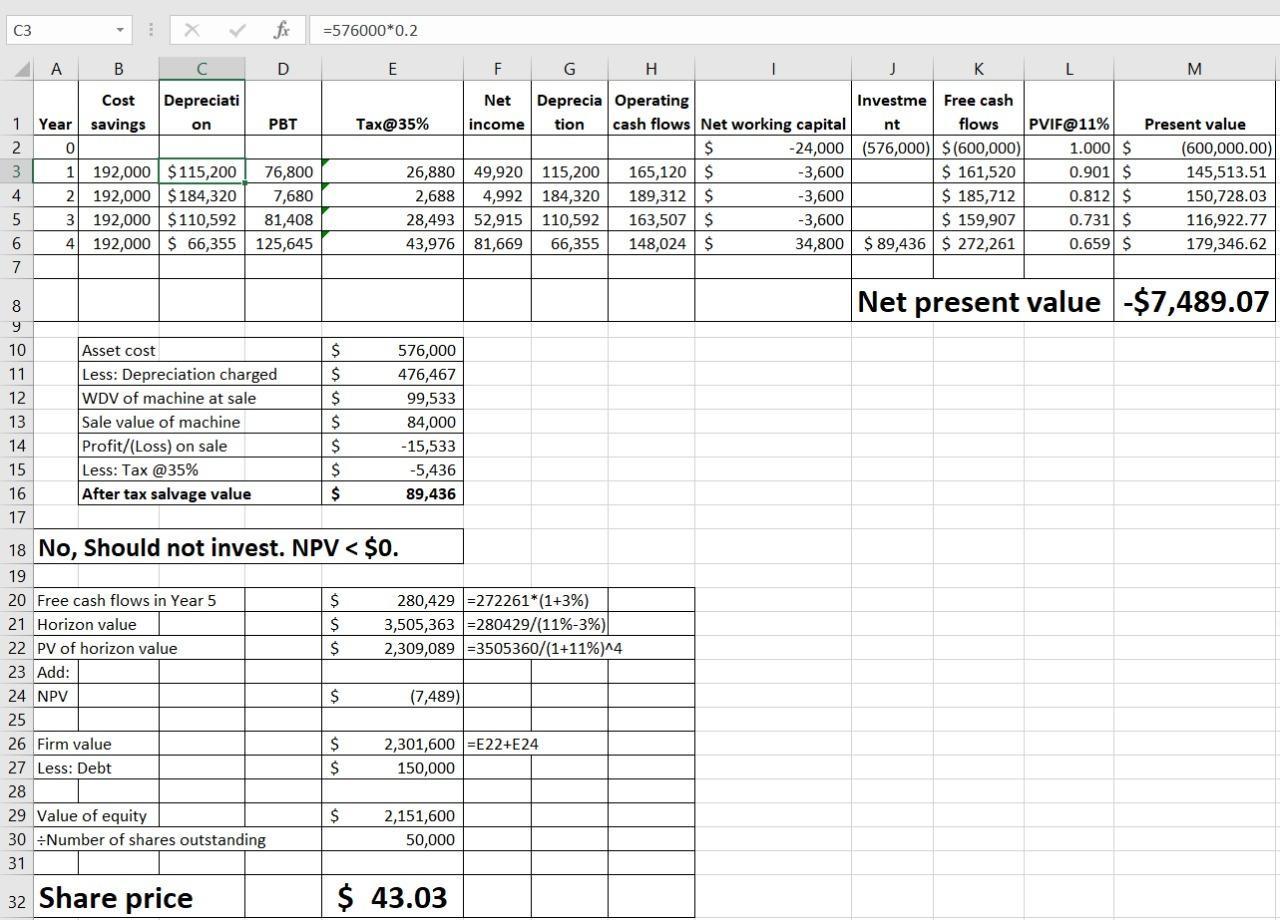This screenshot has height=920, width=1280.
Task: Open the Name Box dropdown arrow
Action: (120, 30)
